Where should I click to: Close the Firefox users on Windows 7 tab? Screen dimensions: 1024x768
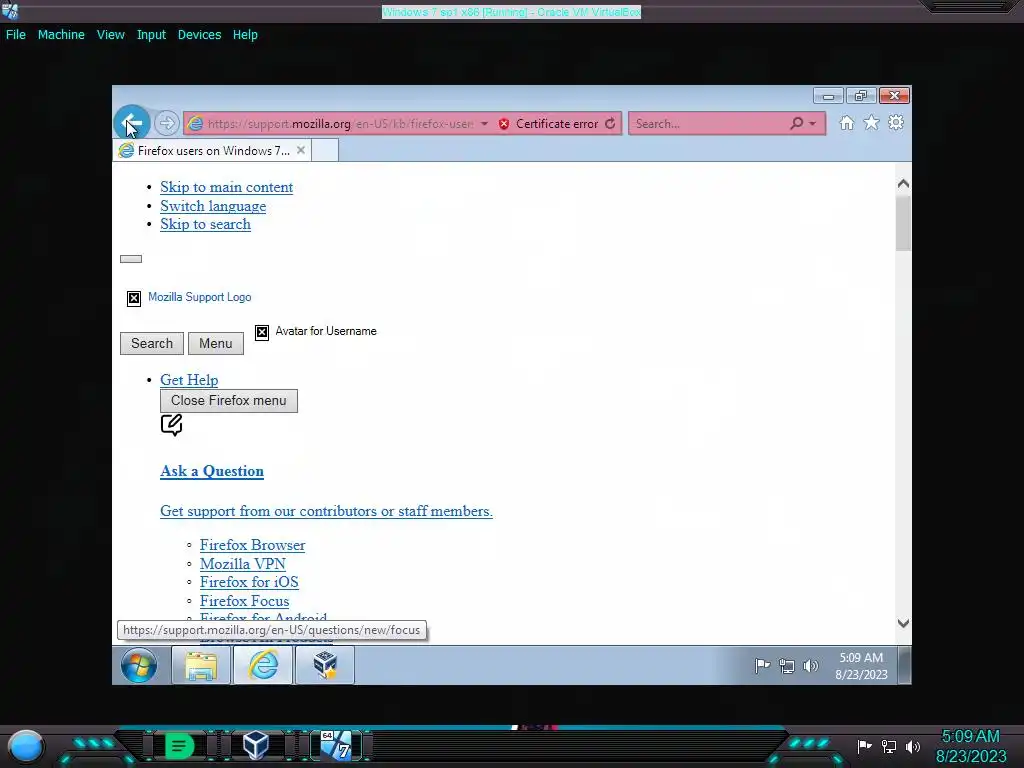coord(300,150)
